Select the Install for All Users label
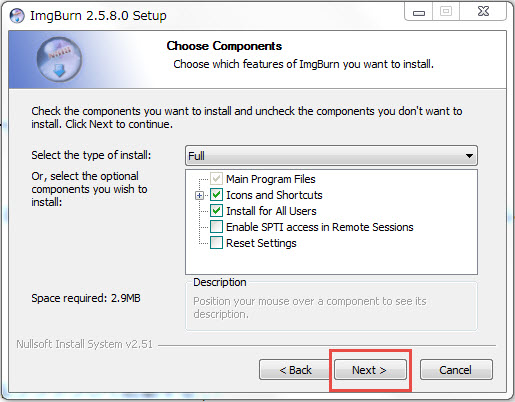The height and width of the screenshot is (402, 515). [271, 211]
